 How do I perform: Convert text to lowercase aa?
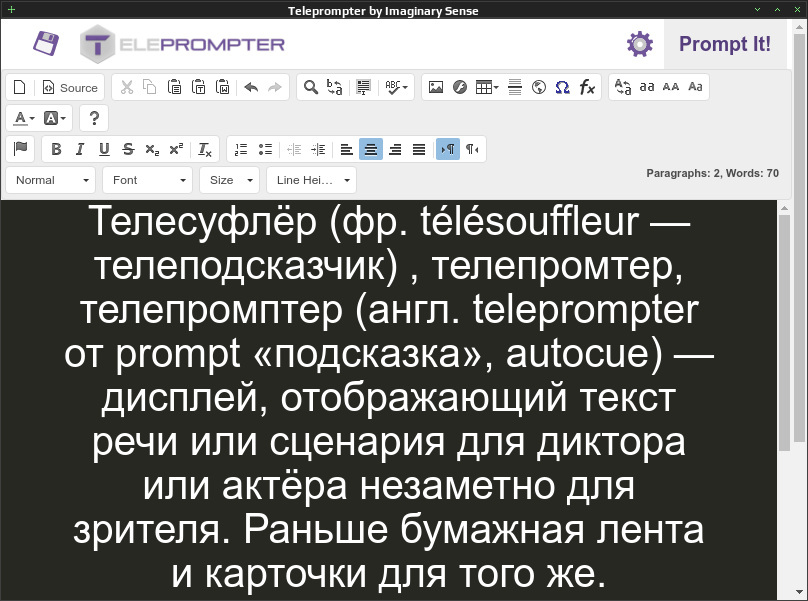647,87
